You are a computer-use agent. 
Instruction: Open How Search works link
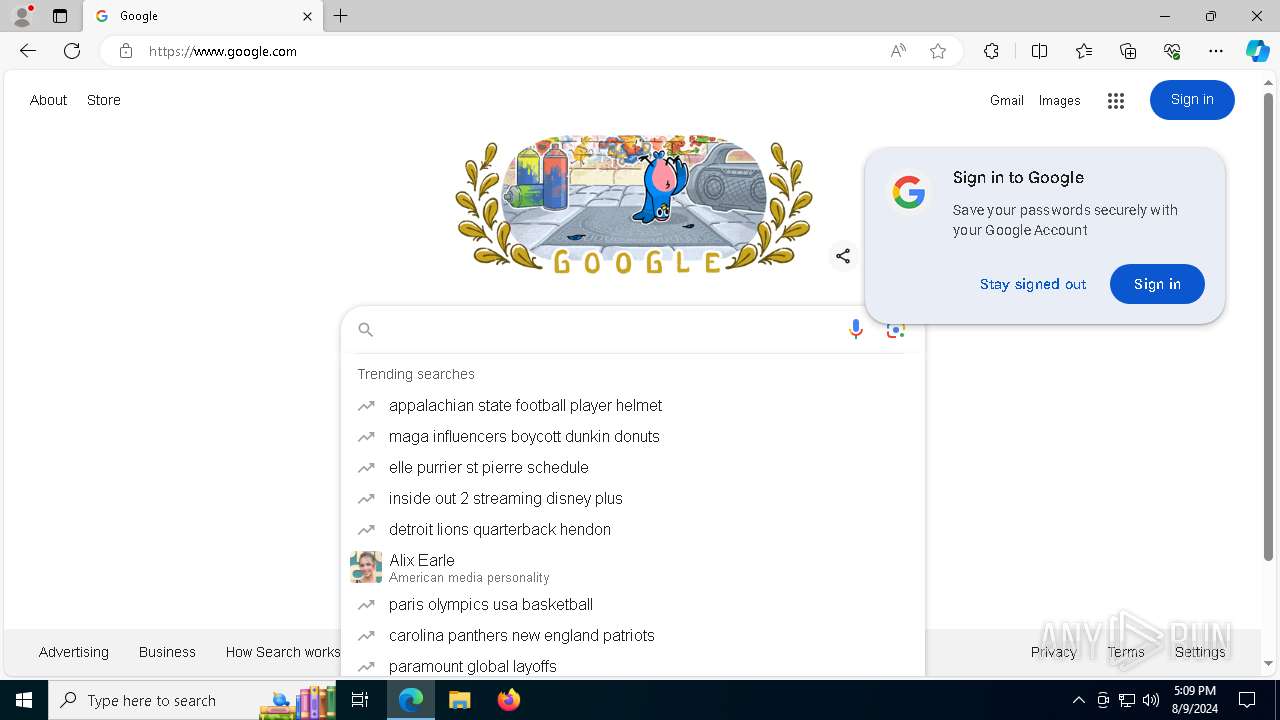coord(283,652)
